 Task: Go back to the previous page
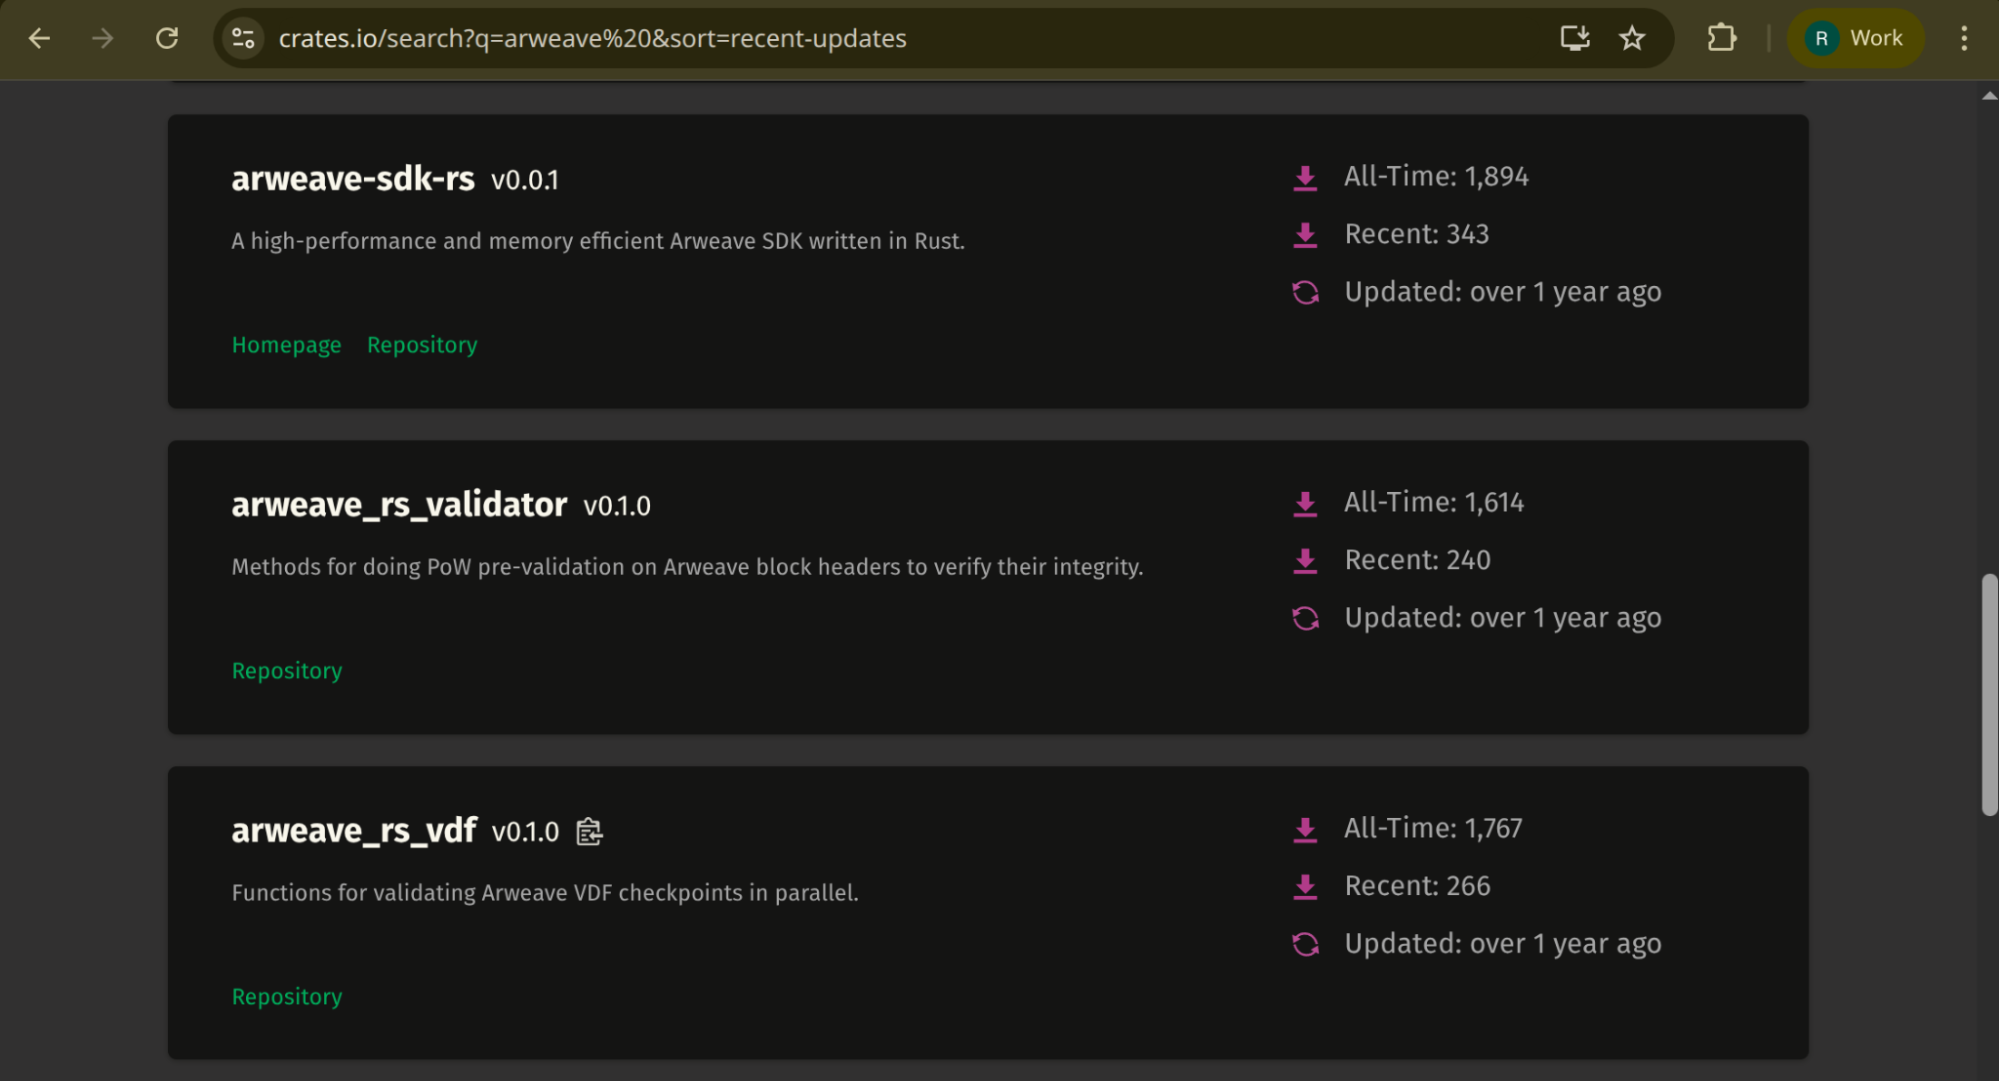coord(39,38)
